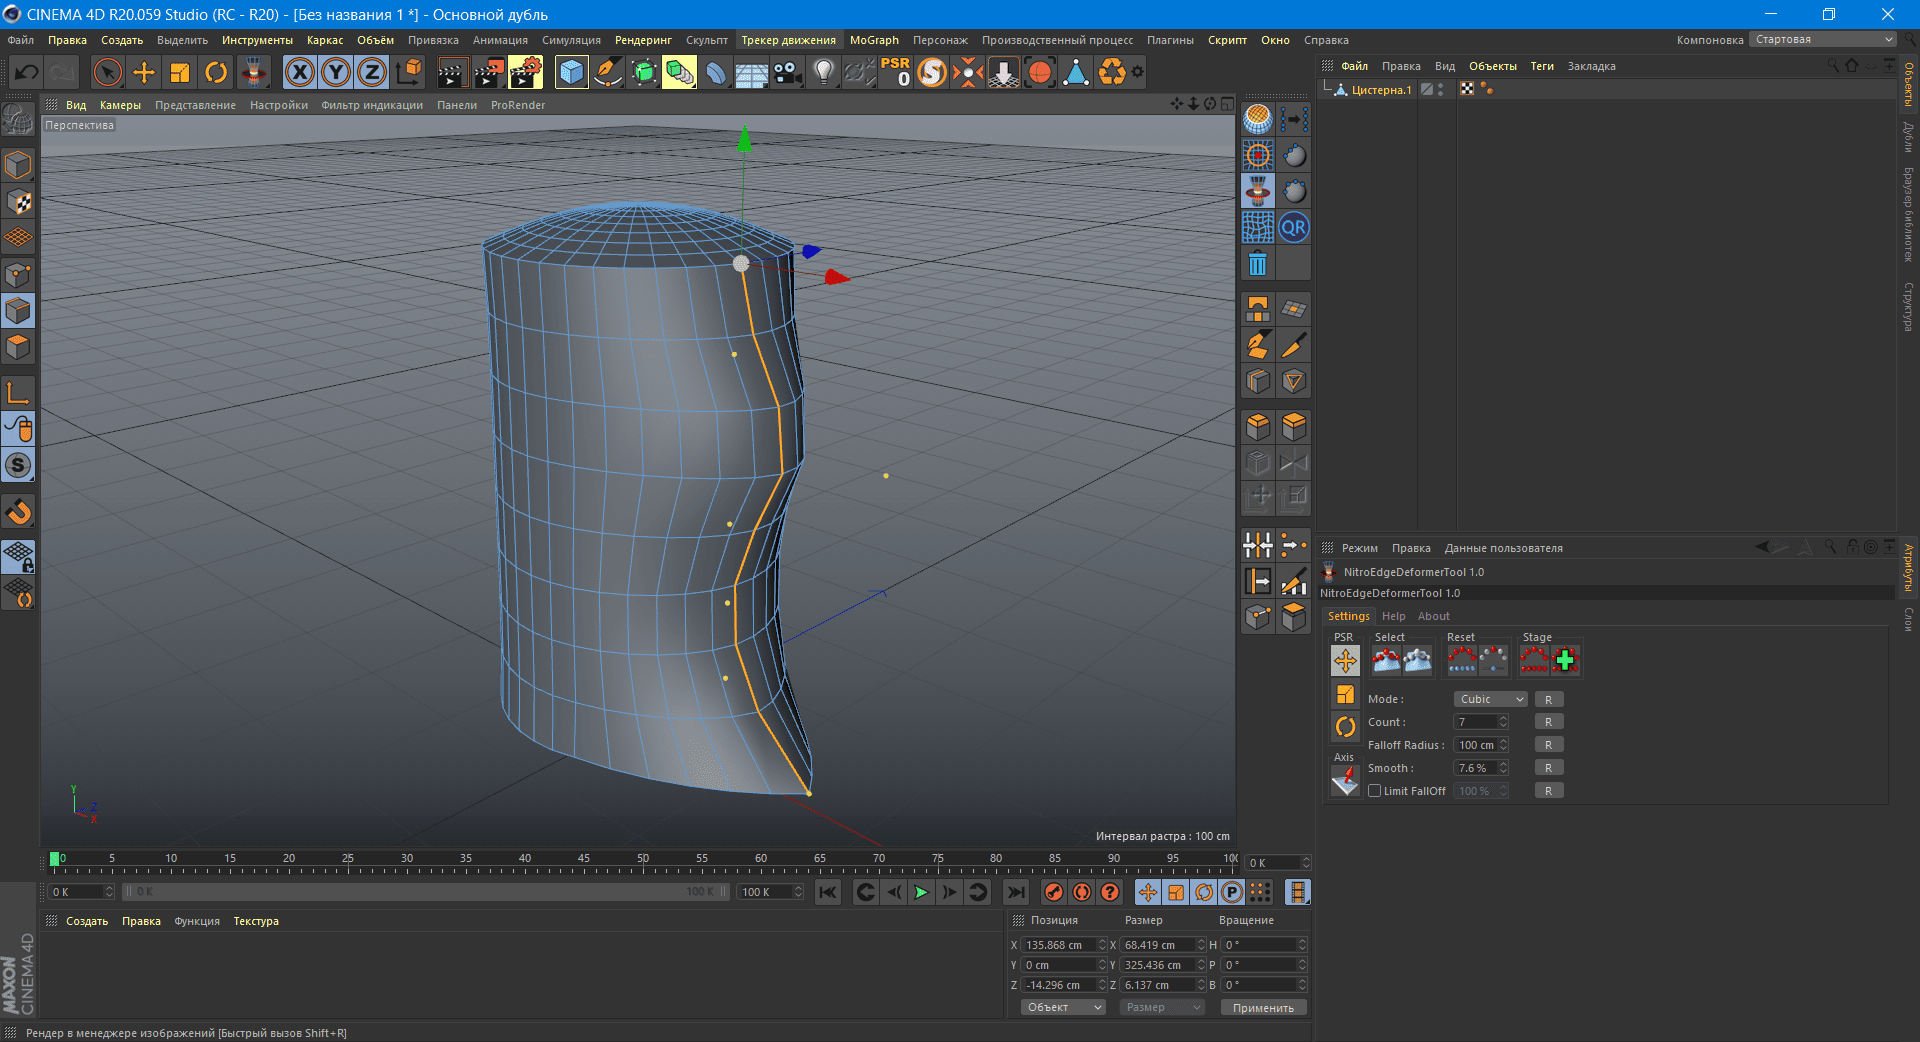Click the timeline preview range bar

pyautogui.click(x=427, y=892)
